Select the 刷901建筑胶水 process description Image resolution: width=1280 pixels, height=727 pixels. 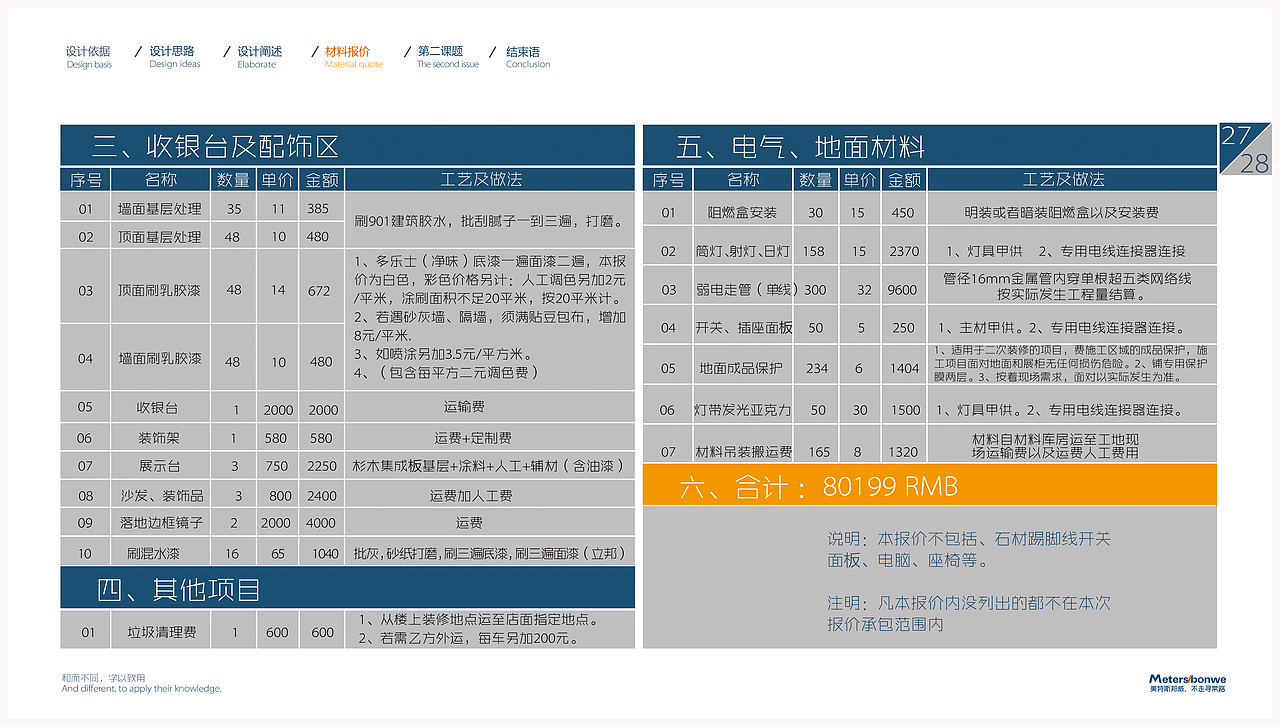[x=489, y=222]
